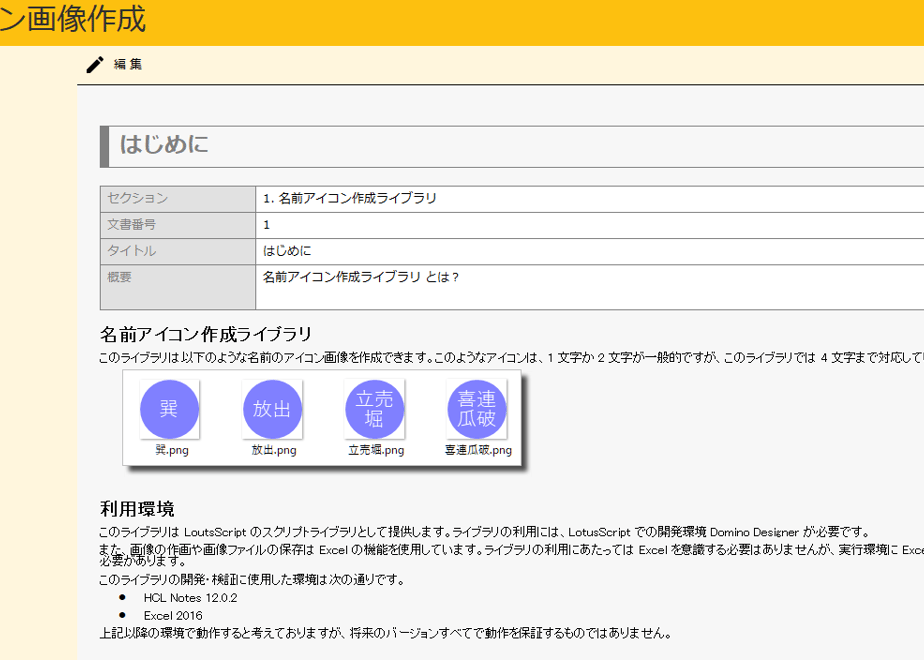Click the sentence starting with 上記以降の環境
The width and height of the screenshot is (924, 660).
[x=385, y=633]
